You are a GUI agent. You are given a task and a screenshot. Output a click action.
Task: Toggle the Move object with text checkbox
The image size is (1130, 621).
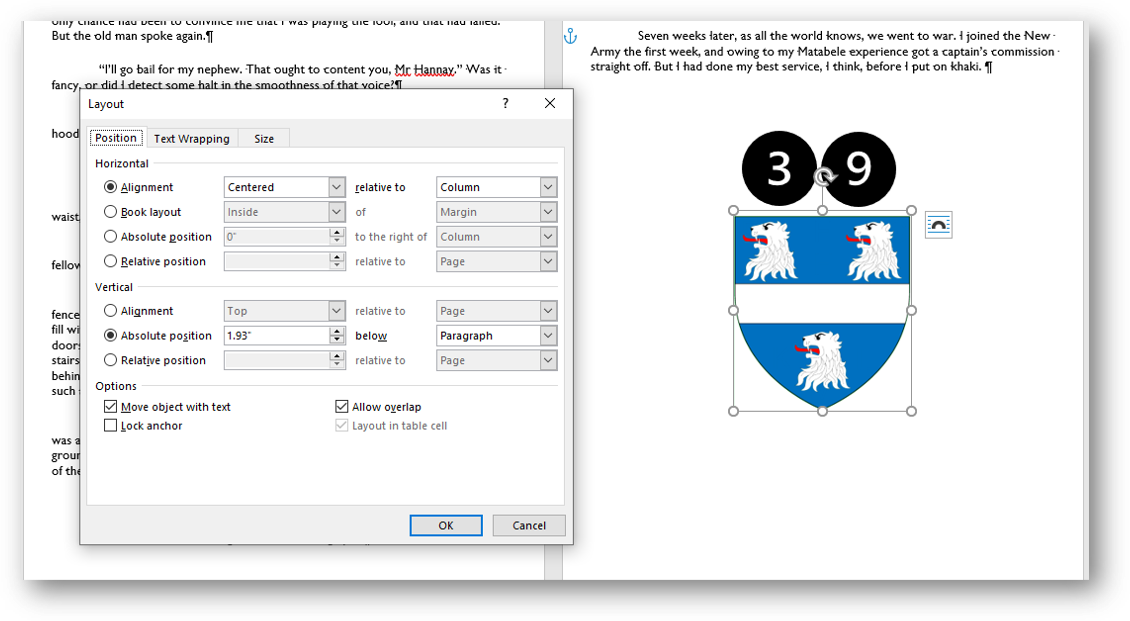point(111,407)
